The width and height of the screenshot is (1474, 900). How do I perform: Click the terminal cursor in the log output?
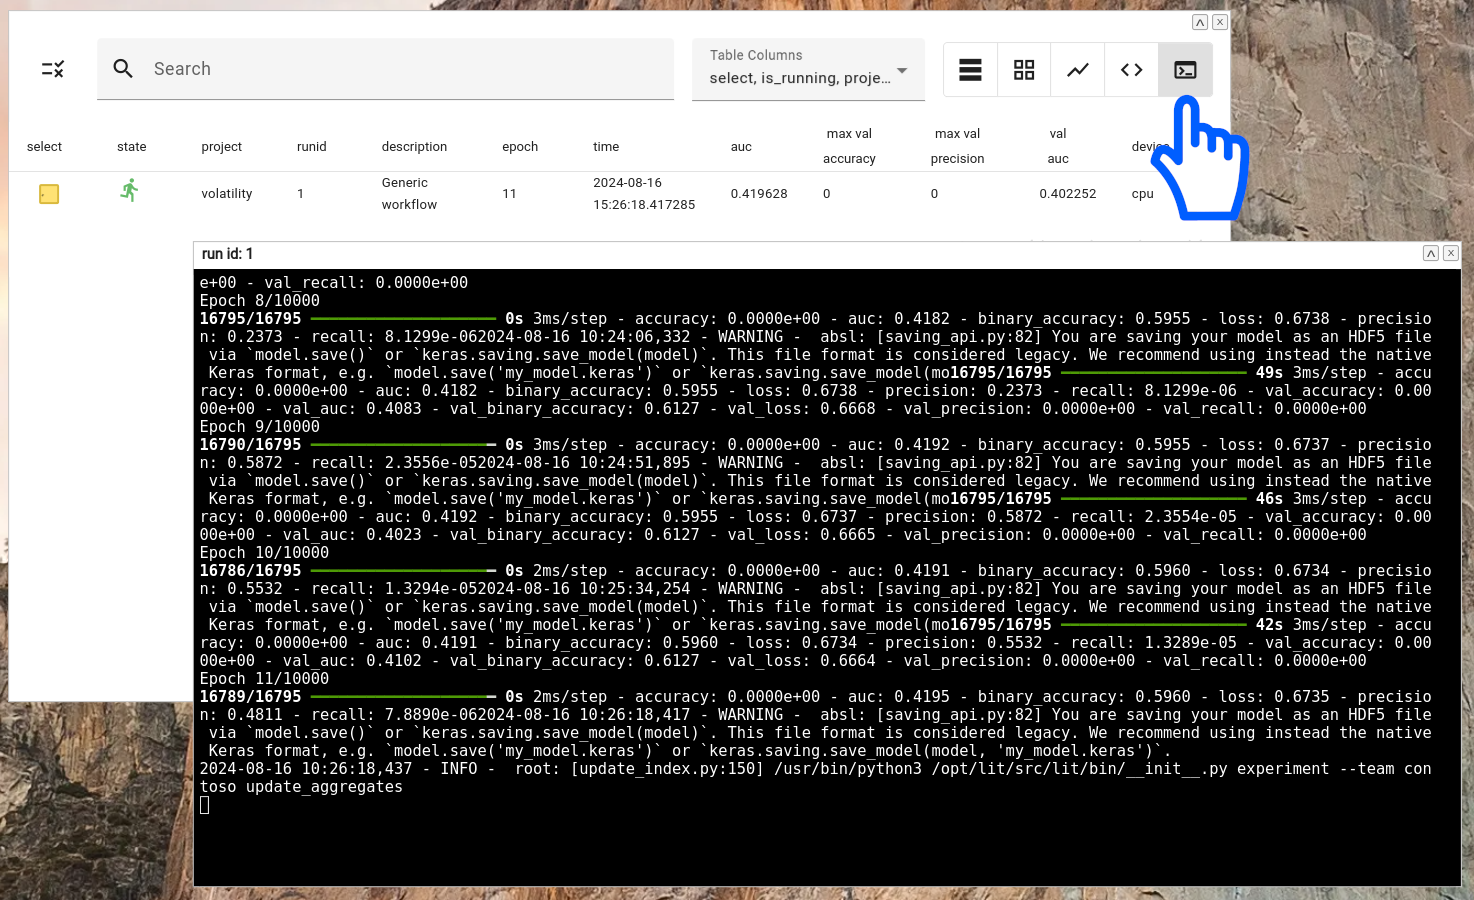click(204, 804)
